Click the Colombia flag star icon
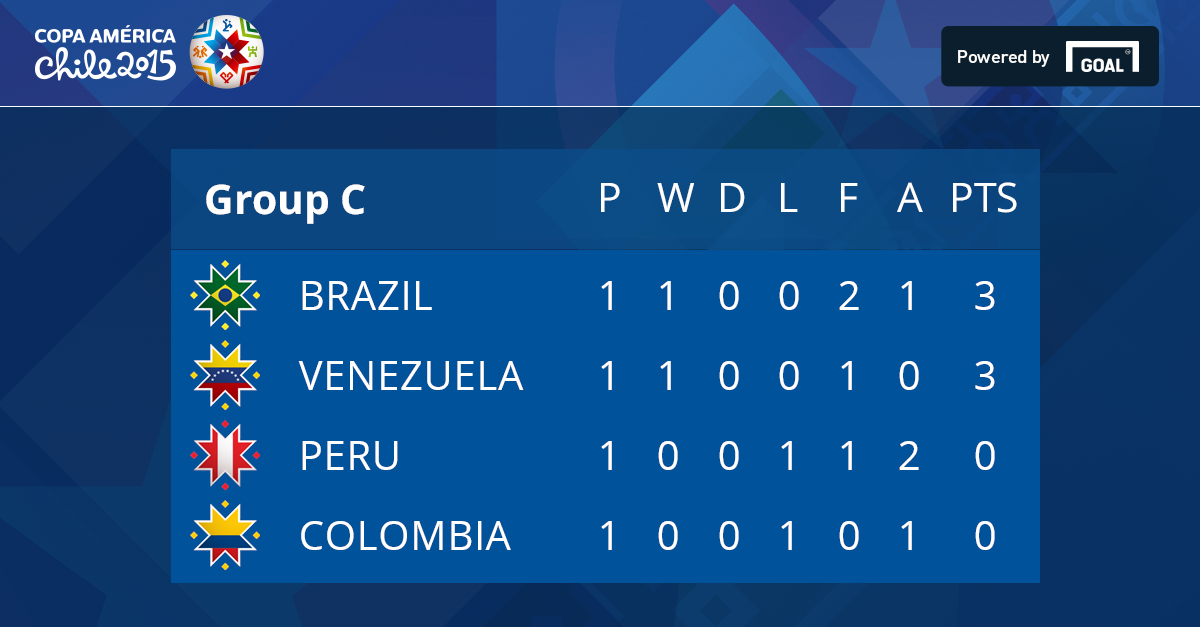This screenshot has height=627, width=1200. [x=226, y=536]
